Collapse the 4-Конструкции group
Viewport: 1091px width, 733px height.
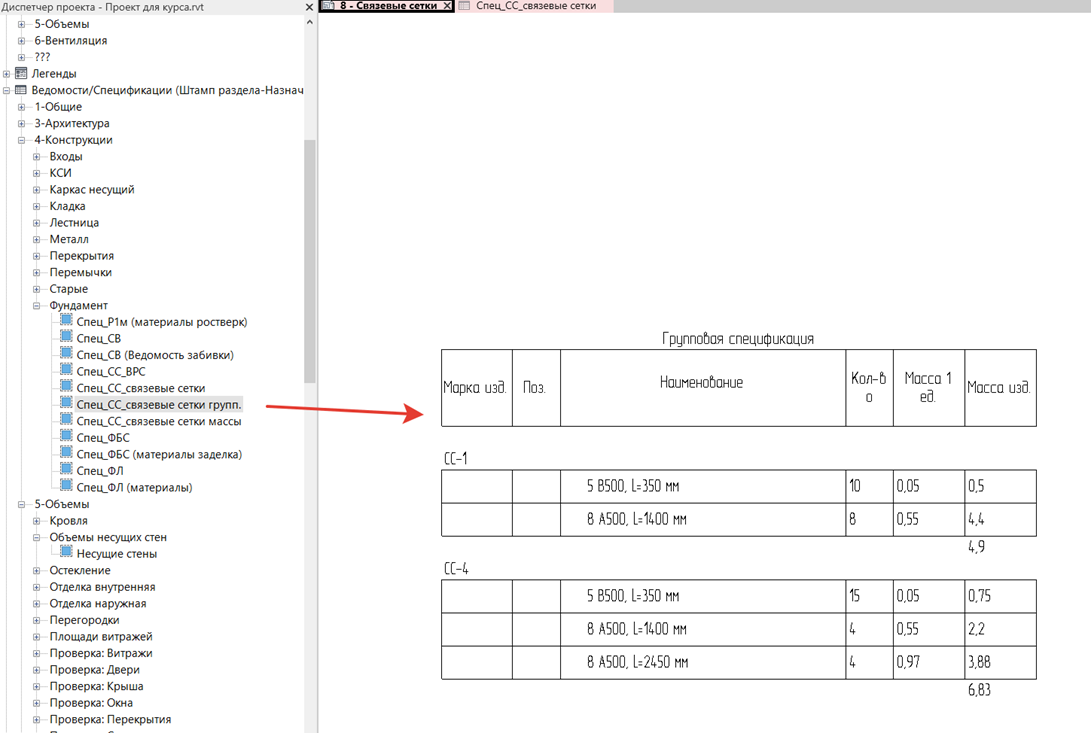point(21,140)
